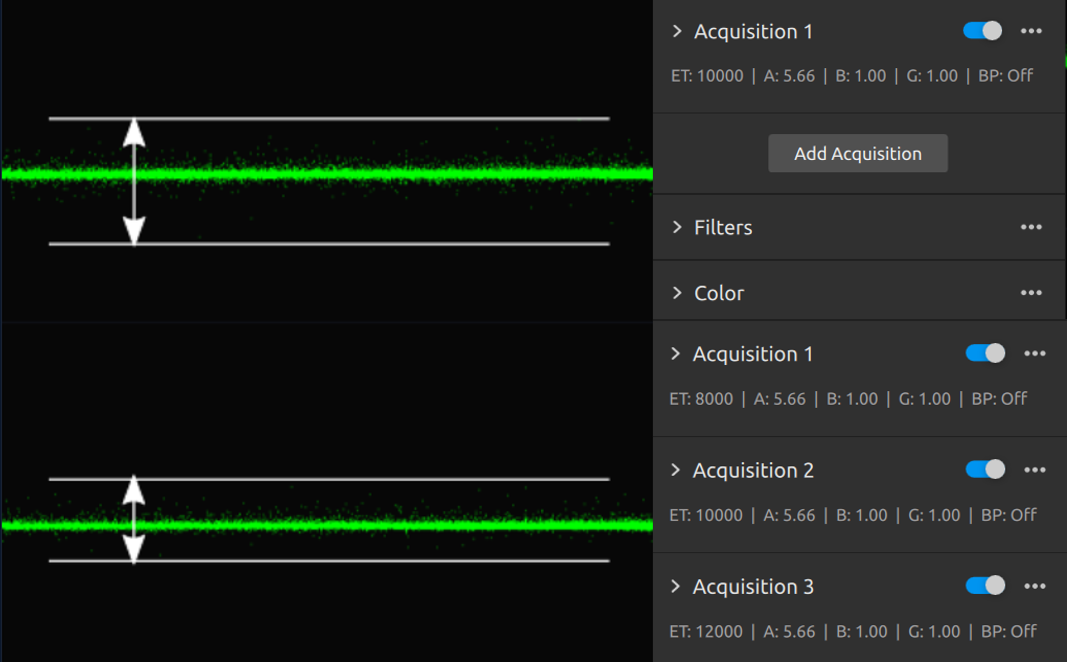
Task: Click the double-headed arrow in the upper plot
Action: pyautogui.click(x=134, y=181)
